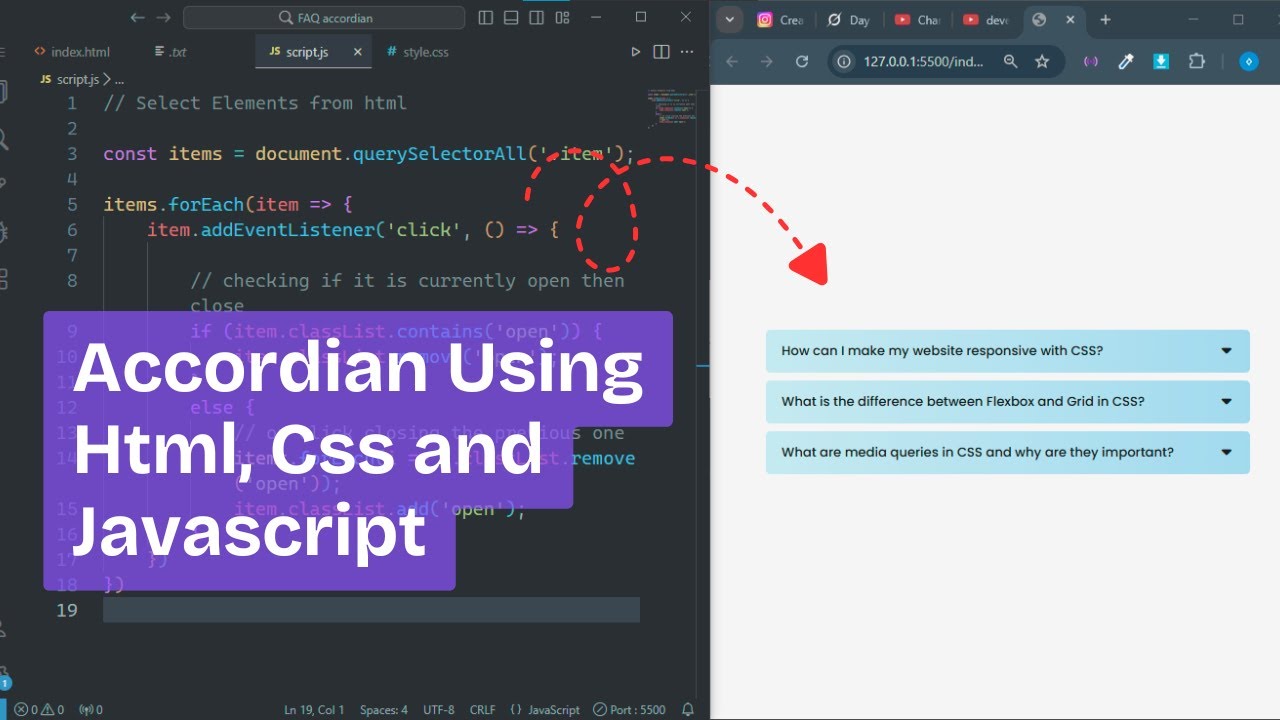Click arrow on the responsive website FAQ item
The width and height of the screenshot is (1280, 720).
pos(1227,351)
